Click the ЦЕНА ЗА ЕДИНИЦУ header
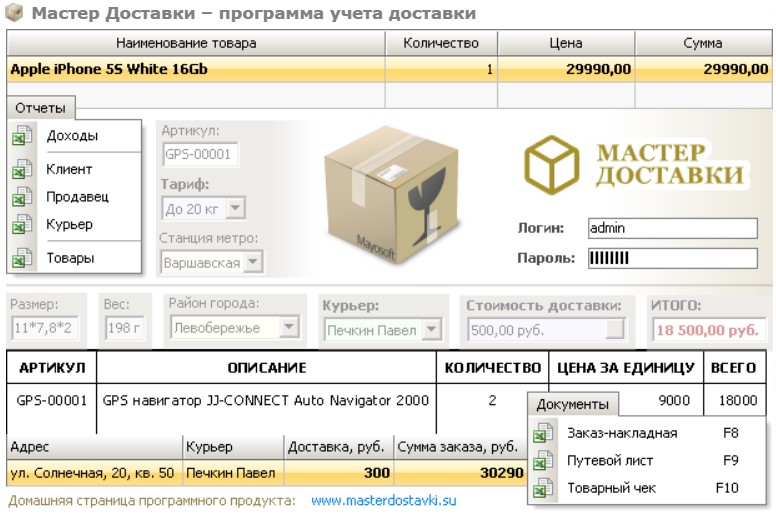The image size is (776, 521). [x=626, y=368]
